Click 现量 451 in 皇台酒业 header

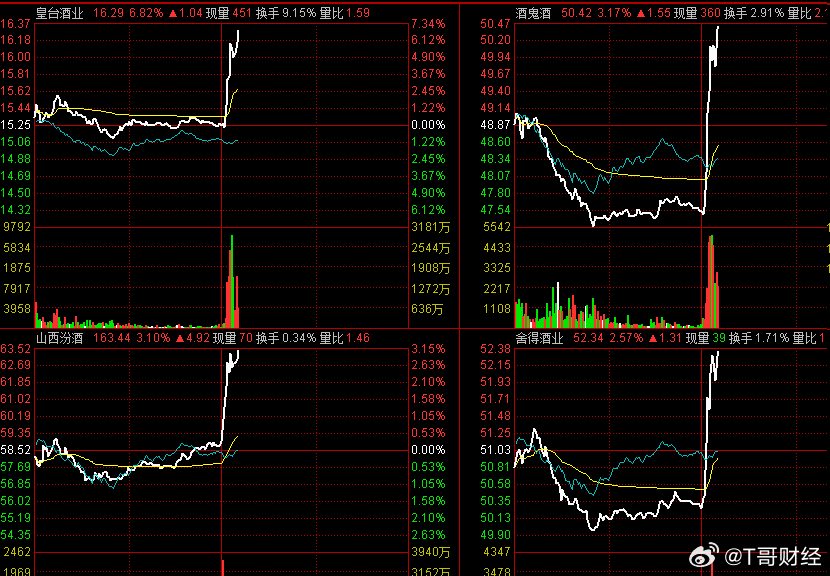click(x=228, y=13)
